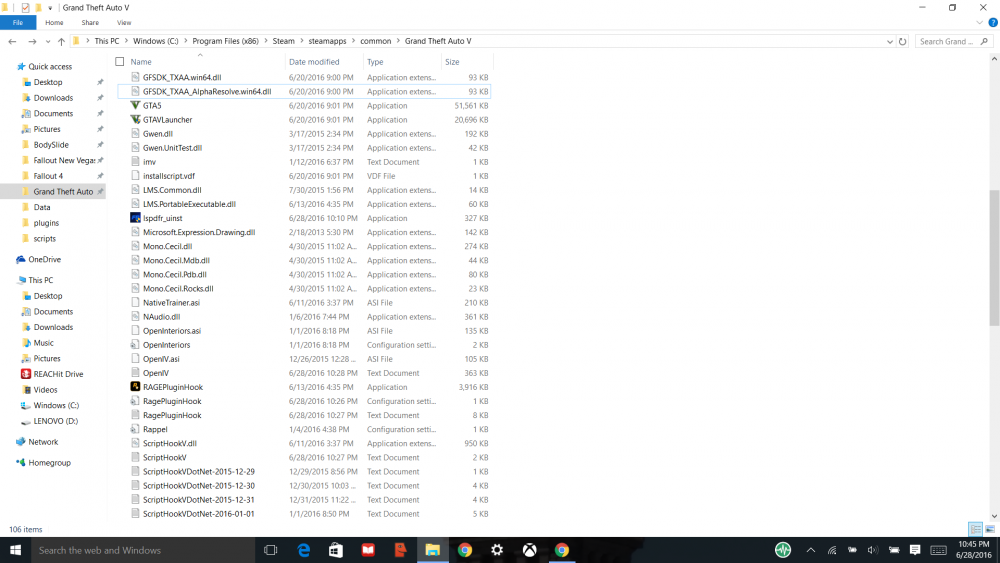
Task: Click the NativeTrainer.asi file icon
Action: point(135,302)
